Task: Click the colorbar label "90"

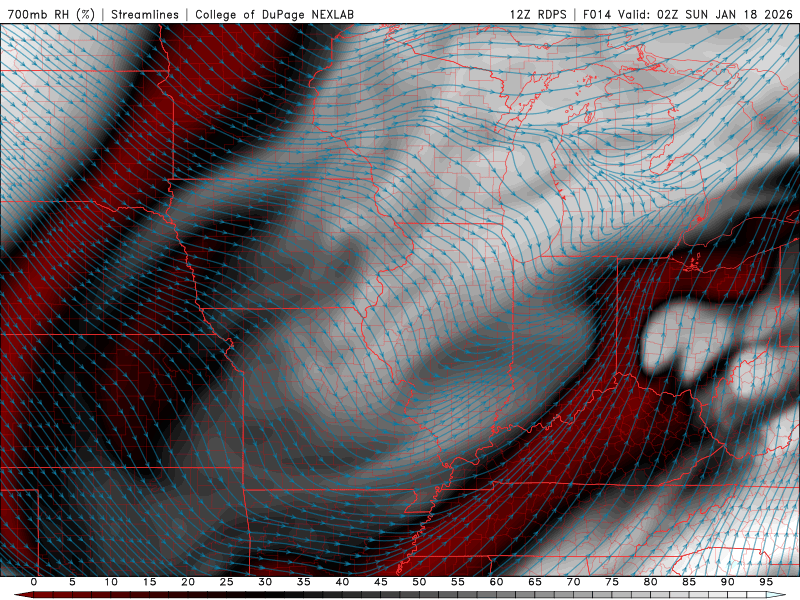Action: (x=727, y=582)
